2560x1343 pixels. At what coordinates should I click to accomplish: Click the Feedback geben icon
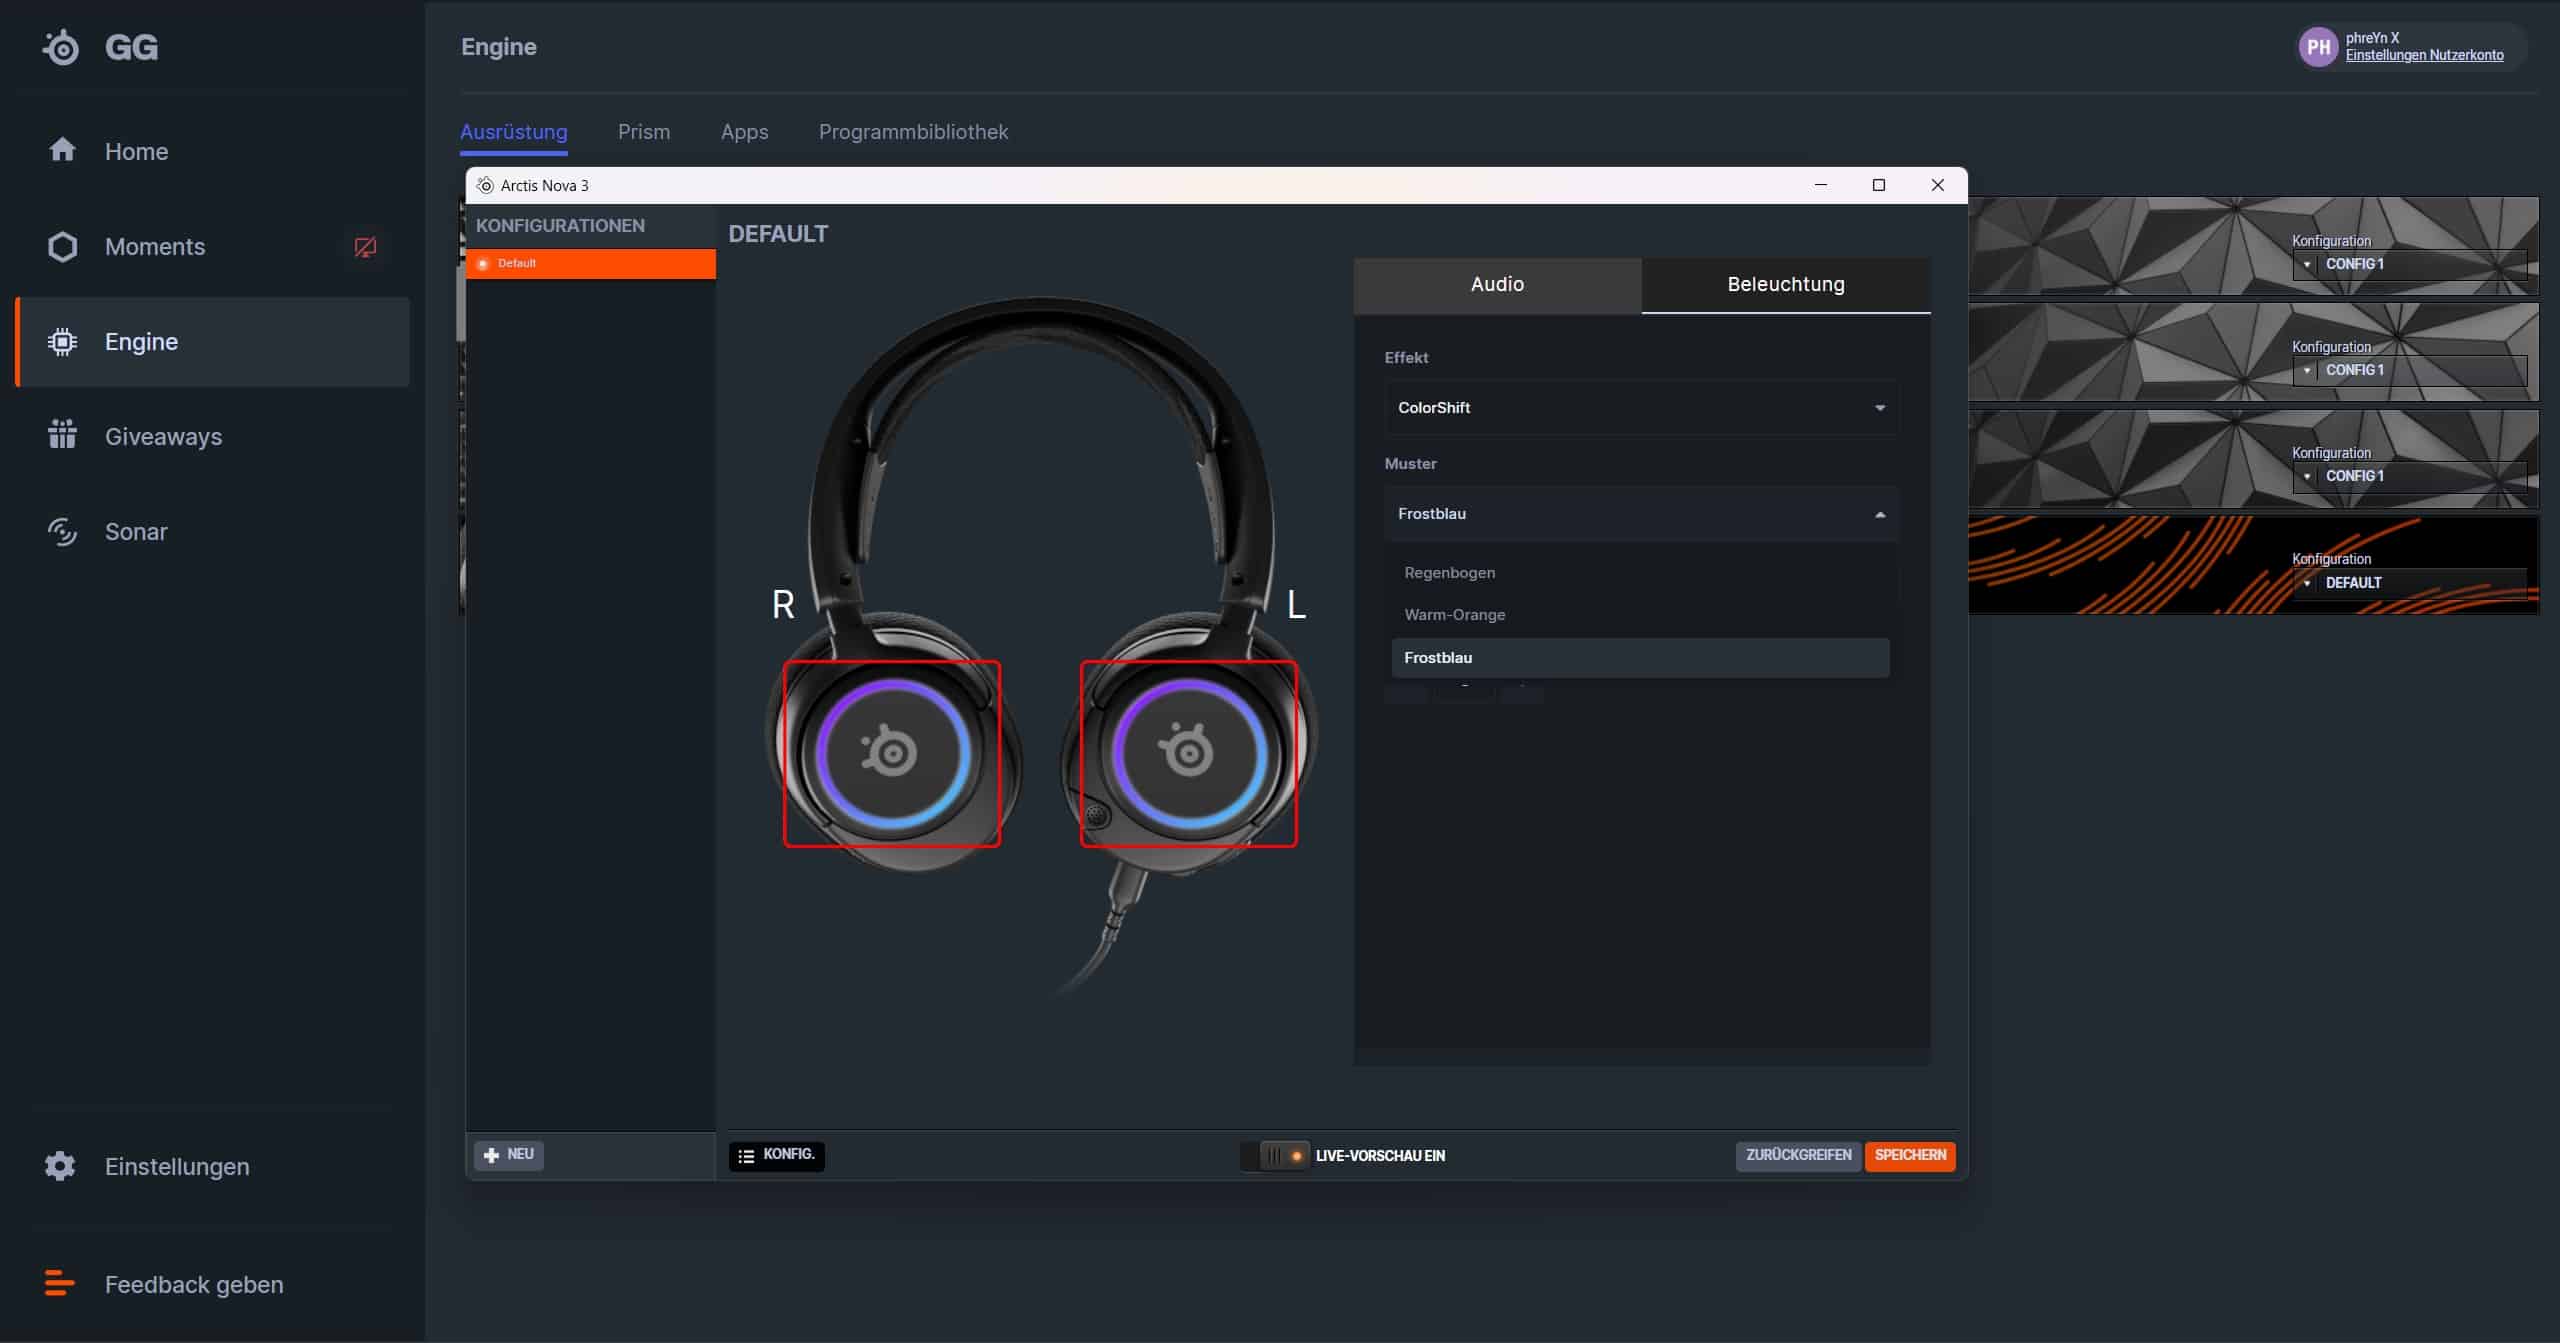tap(60, 1283)
